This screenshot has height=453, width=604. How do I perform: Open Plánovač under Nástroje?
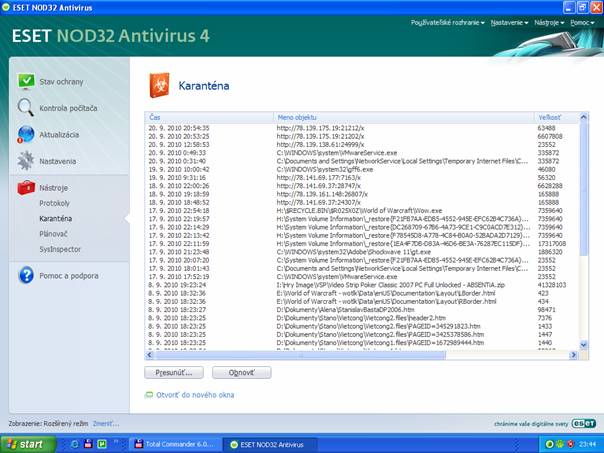pos(53,234)
